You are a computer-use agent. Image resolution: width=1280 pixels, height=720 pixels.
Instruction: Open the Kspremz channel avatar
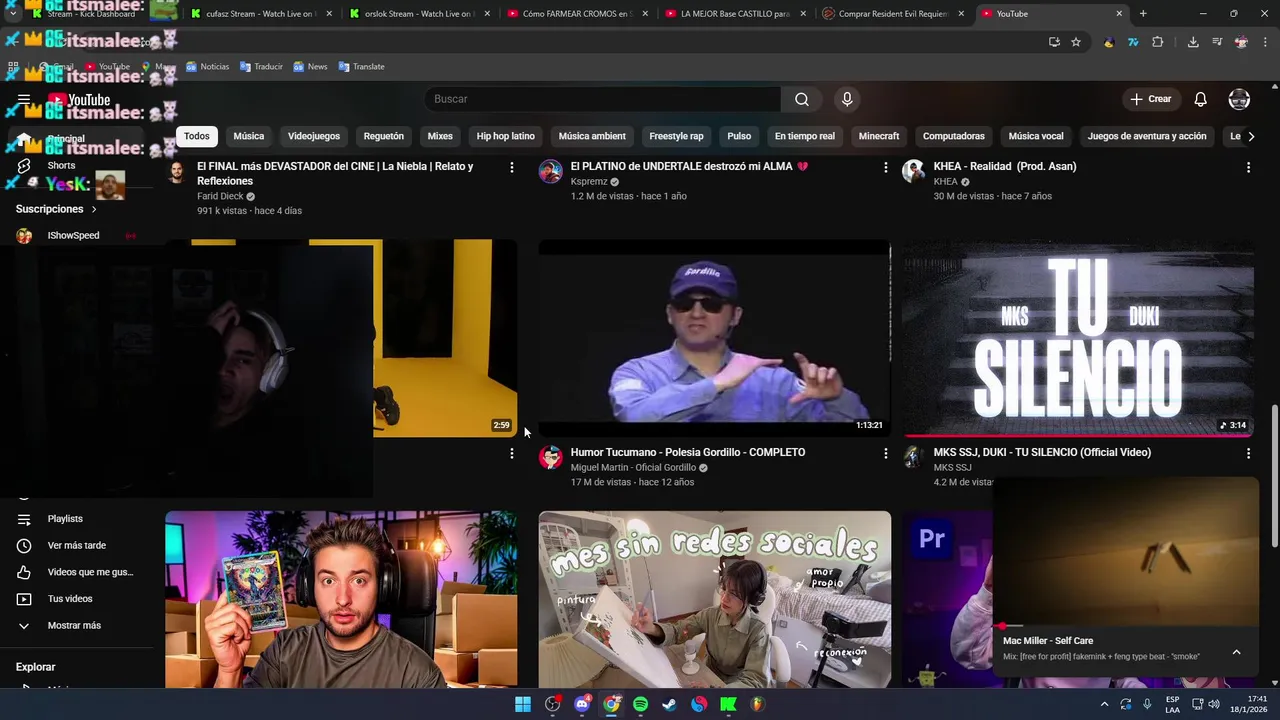tap(550, 171)
